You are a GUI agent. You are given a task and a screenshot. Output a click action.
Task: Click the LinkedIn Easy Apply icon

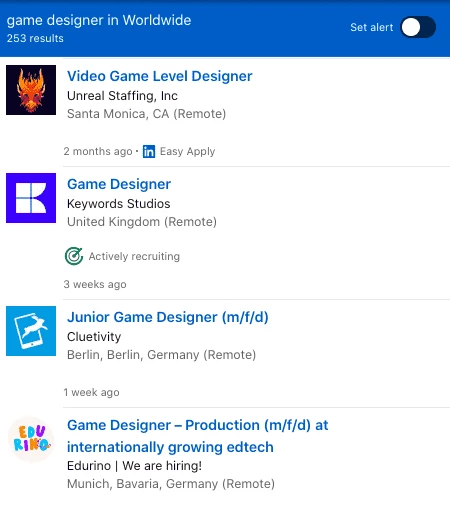pyautogui.click(x=149, y=151)
